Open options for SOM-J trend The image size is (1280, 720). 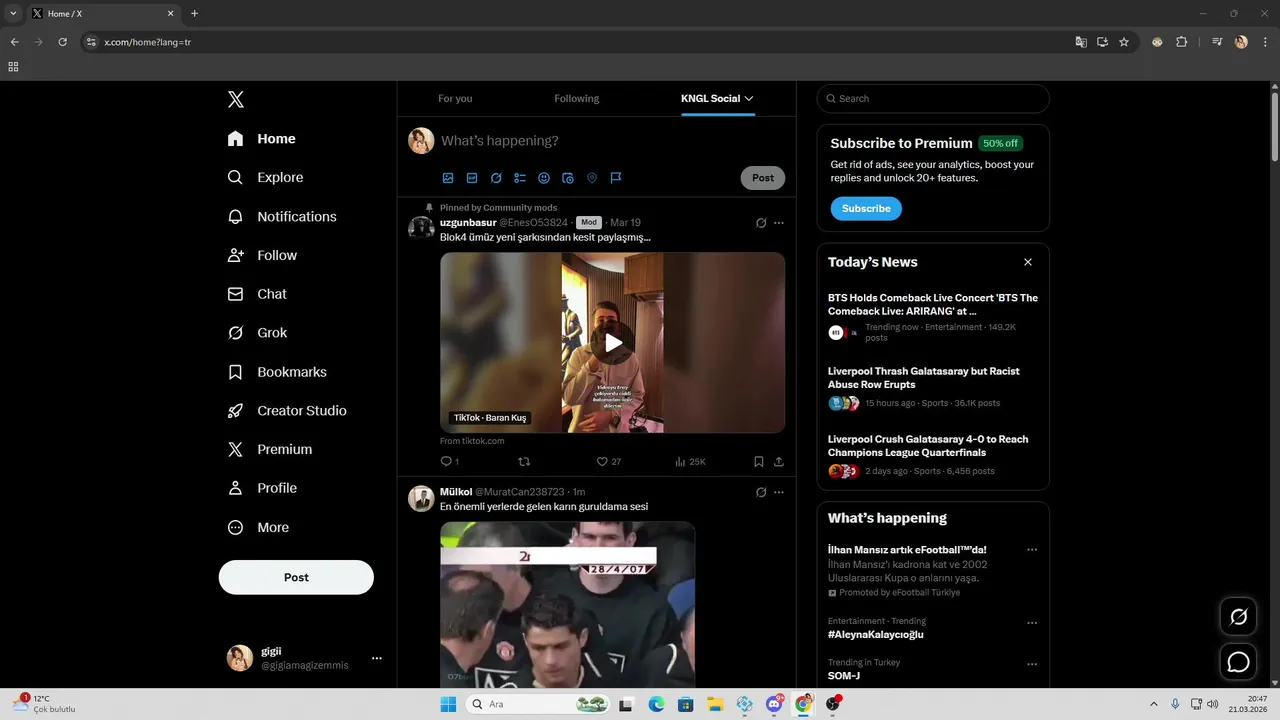1032,664
